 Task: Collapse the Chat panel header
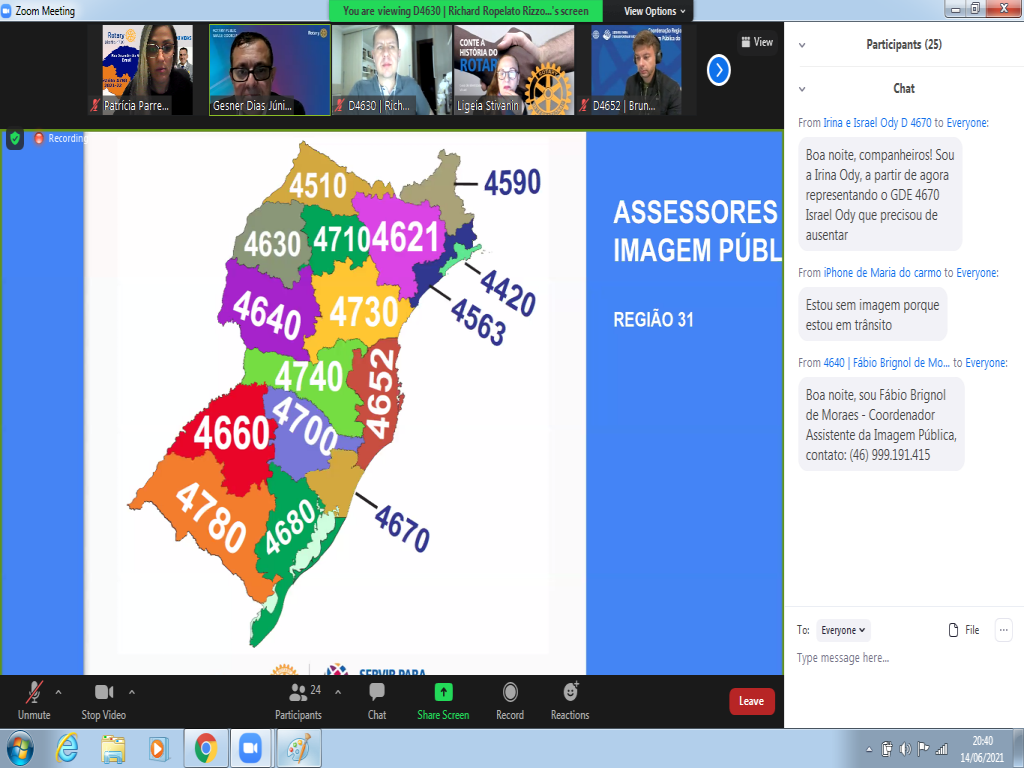[802, 89]
